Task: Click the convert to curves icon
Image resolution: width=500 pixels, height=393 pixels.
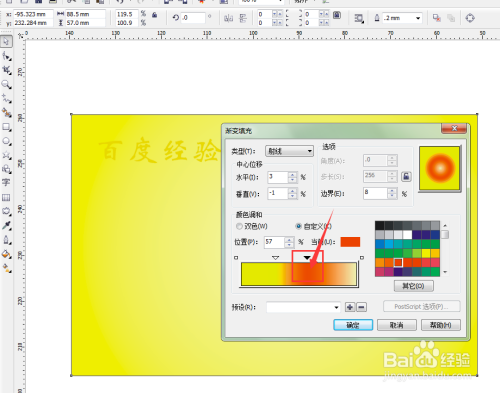Action: coord(470,18)
